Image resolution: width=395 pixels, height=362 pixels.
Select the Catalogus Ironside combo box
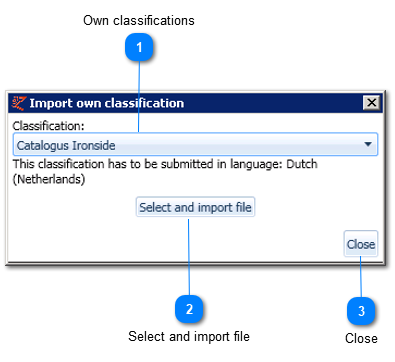coord(195,144)
